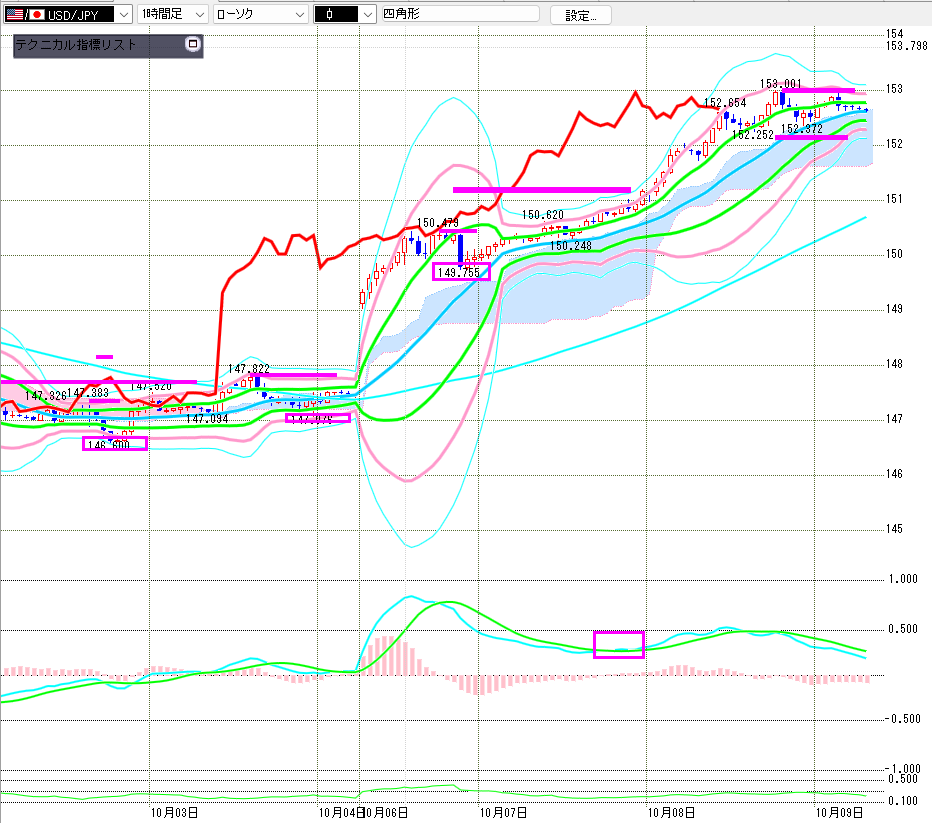Expand the 1時間足 timeframe dropdown
The image size is (932, 823).
click(198, 15)
